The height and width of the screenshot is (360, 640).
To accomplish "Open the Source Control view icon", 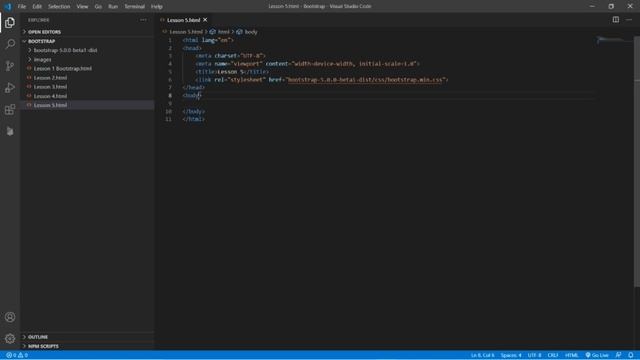I will (10, 66).
